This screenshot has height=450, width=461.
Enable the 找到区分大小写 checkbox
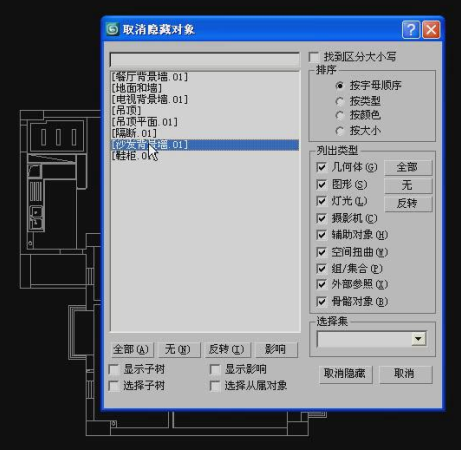tap(314, 57)
